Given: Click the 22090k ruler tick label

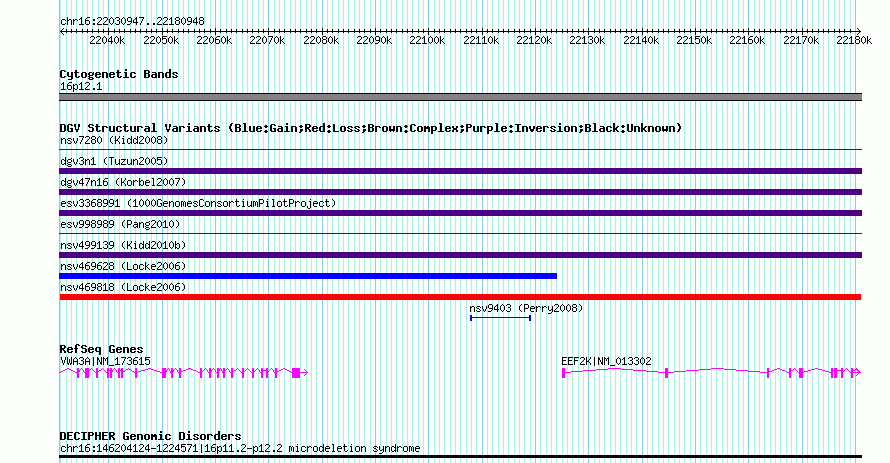Looking at the screenshot, I should pos(374,40).
